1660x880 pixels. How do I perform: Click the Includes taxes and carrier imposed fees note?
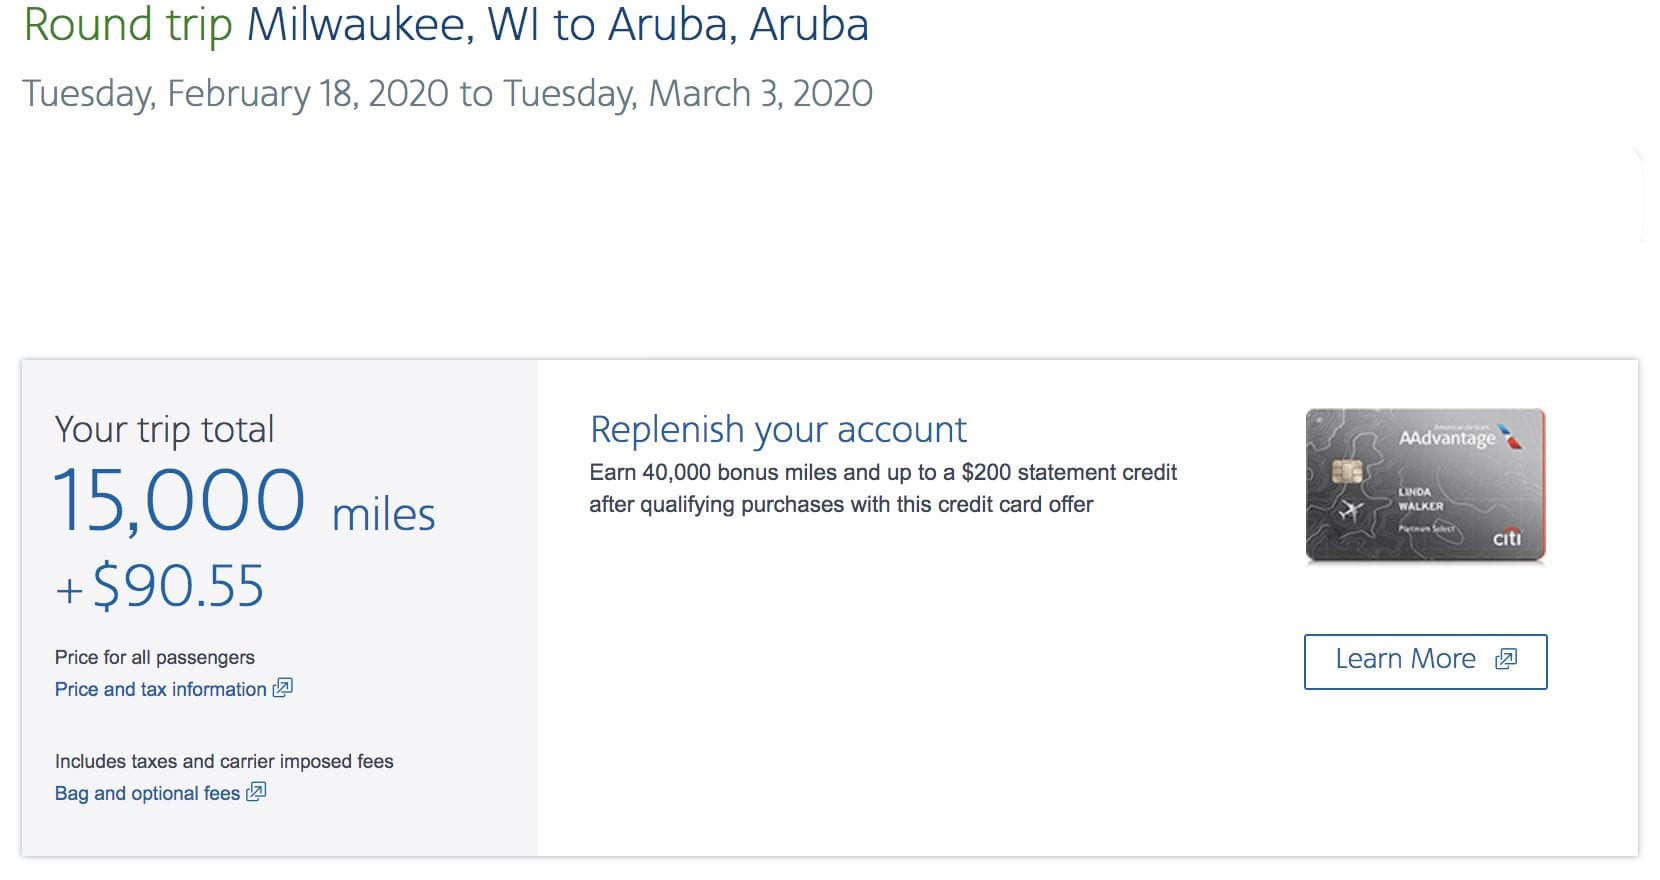click(x=224, y=761)
